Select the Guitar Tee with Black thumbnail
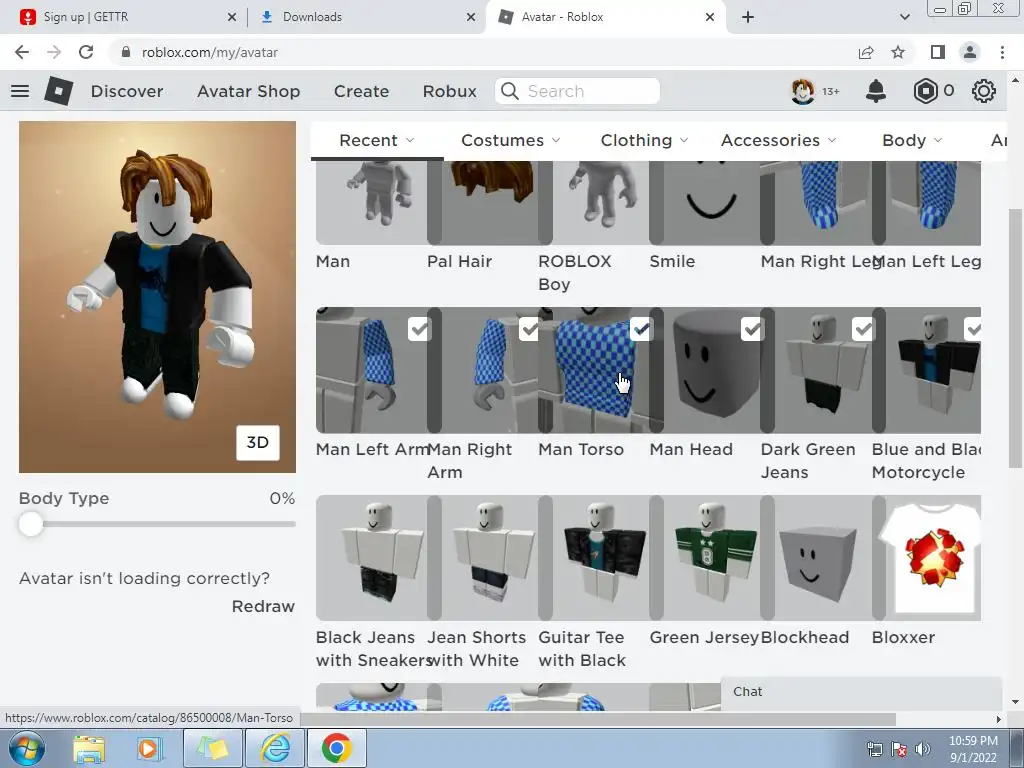Viewport: 1024px width, 768px height. point(593,558)
